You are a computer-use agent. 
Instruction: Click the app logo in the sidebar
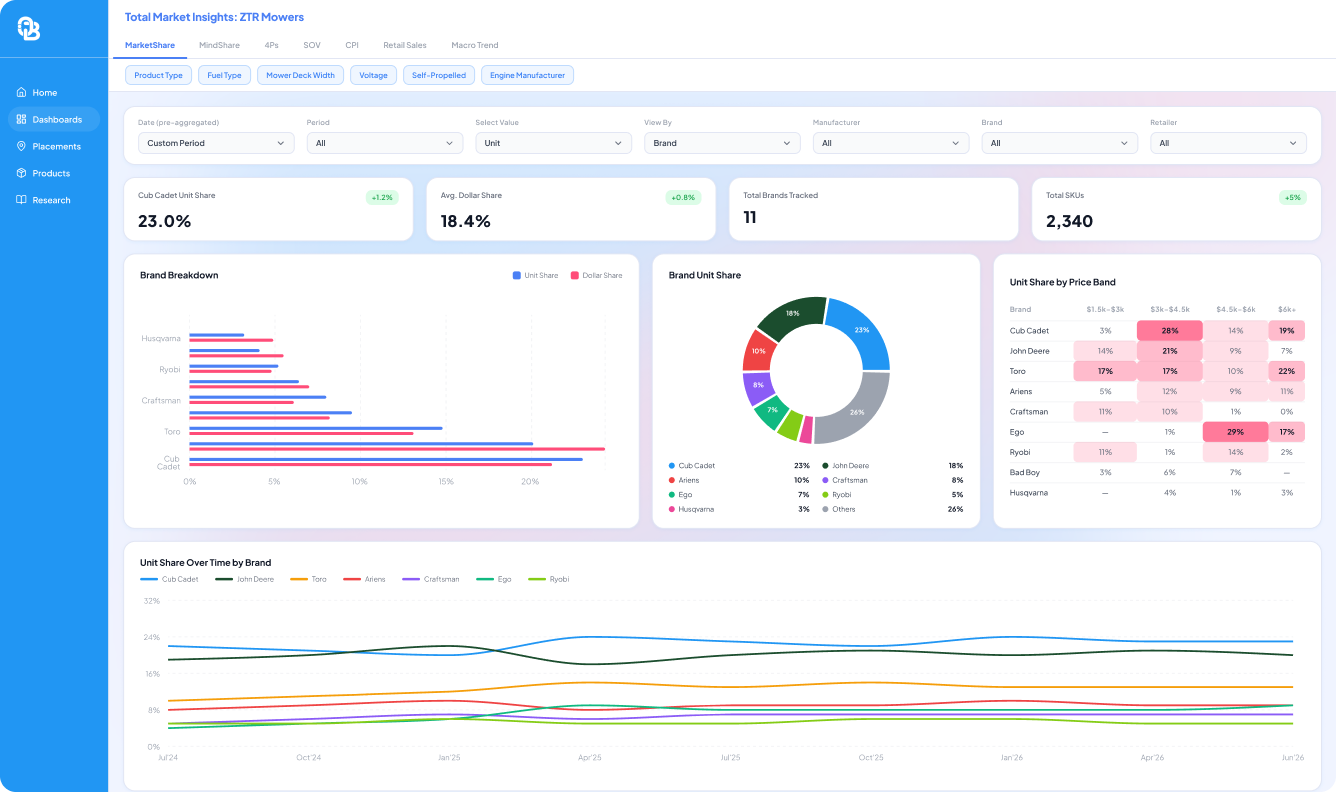(29, 29)
